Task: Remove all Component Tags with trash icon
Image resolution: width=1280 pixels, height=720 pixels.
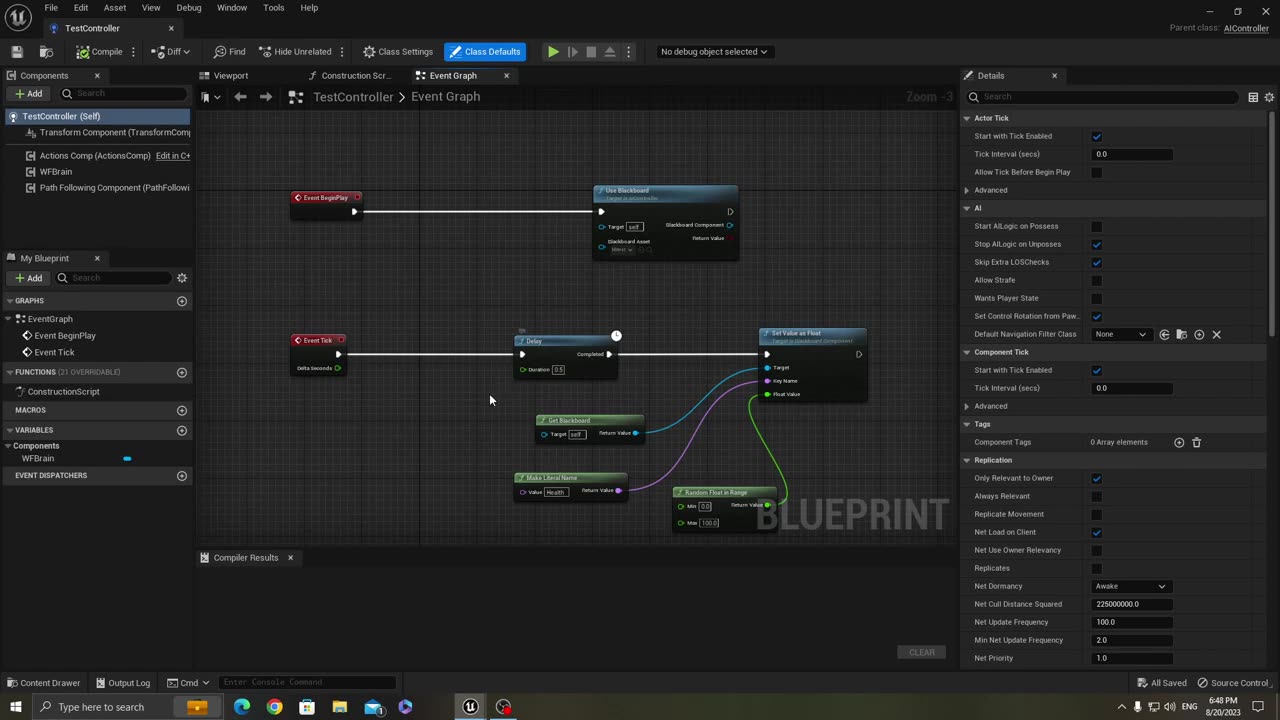Action: [x=1197, y=442]
